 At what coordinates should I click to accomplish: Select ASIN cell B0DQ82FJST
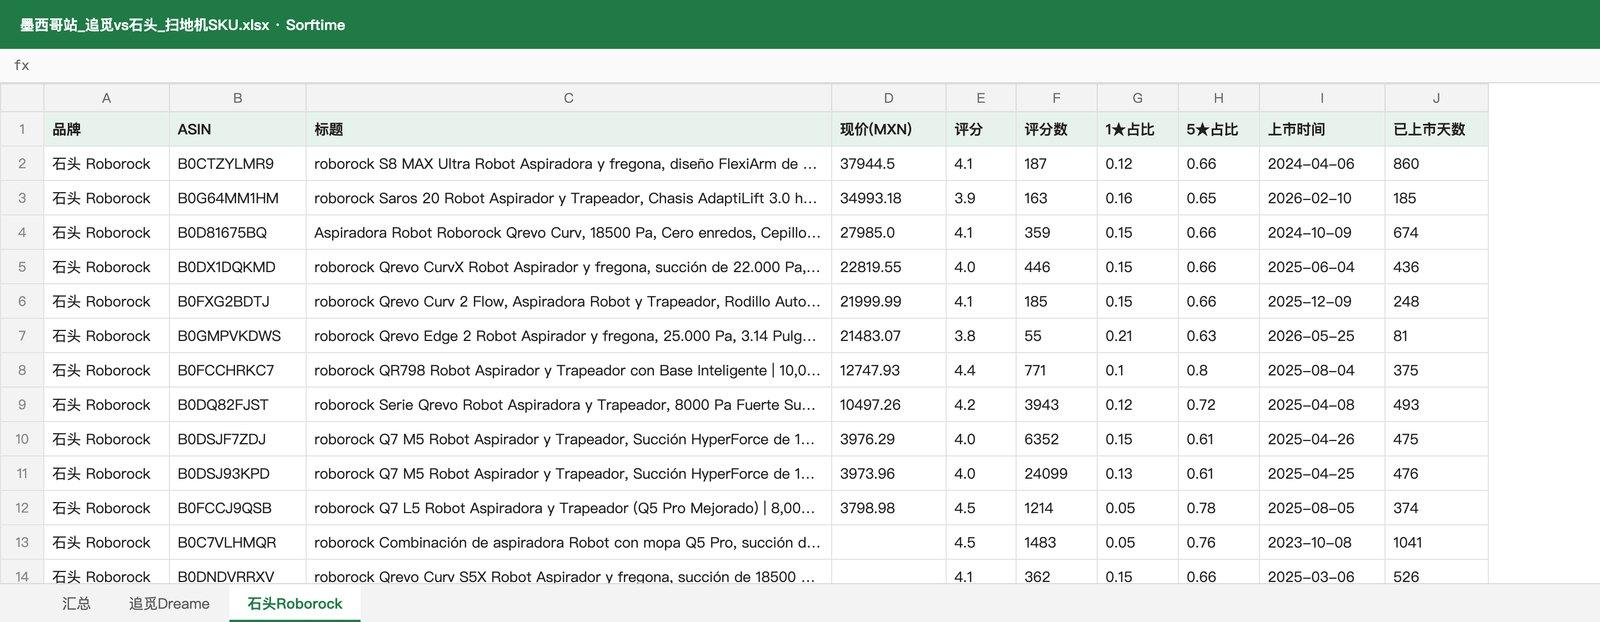237,405
